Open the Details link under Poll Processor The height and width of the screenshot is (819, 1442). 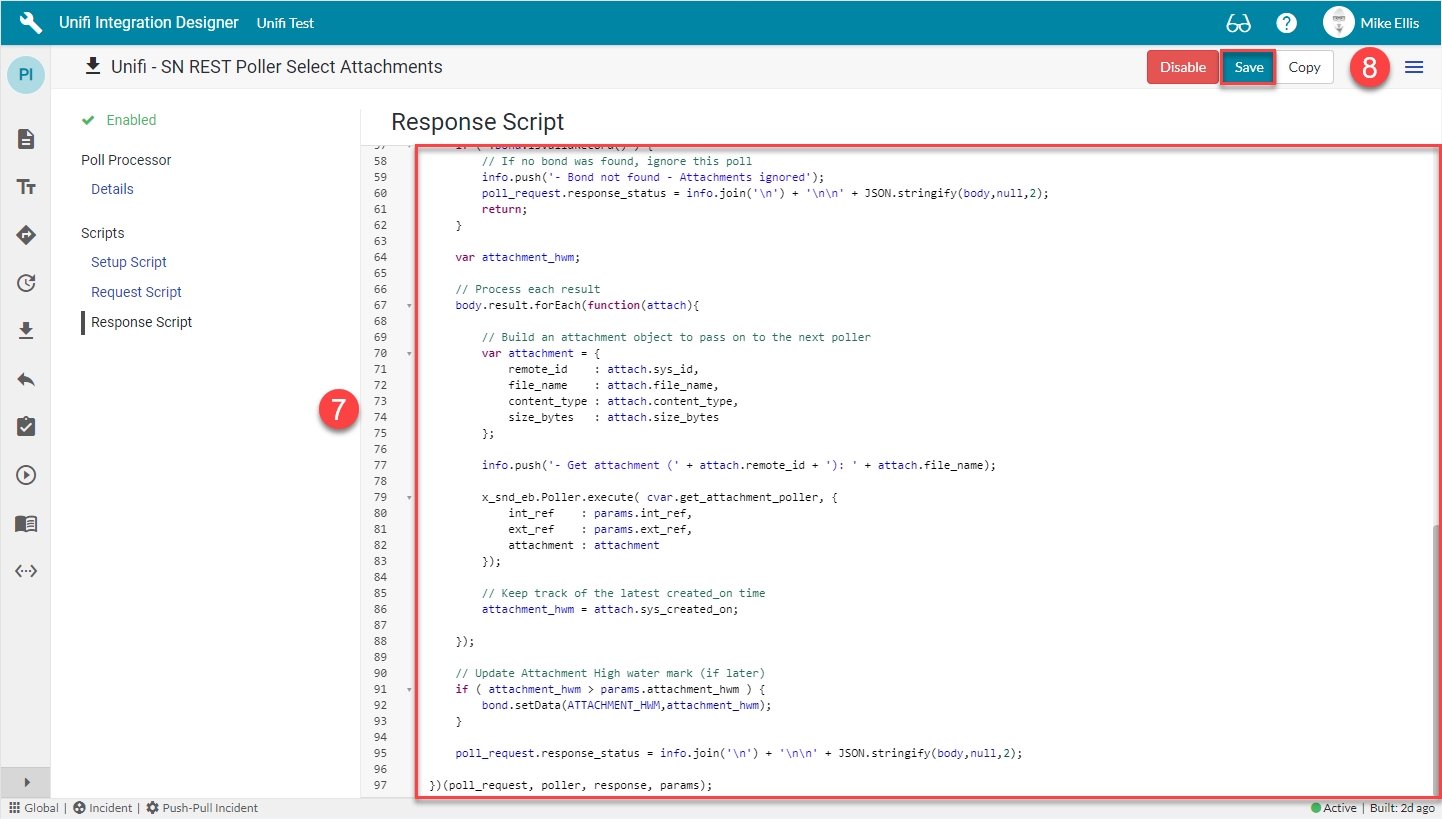[112, 189]
